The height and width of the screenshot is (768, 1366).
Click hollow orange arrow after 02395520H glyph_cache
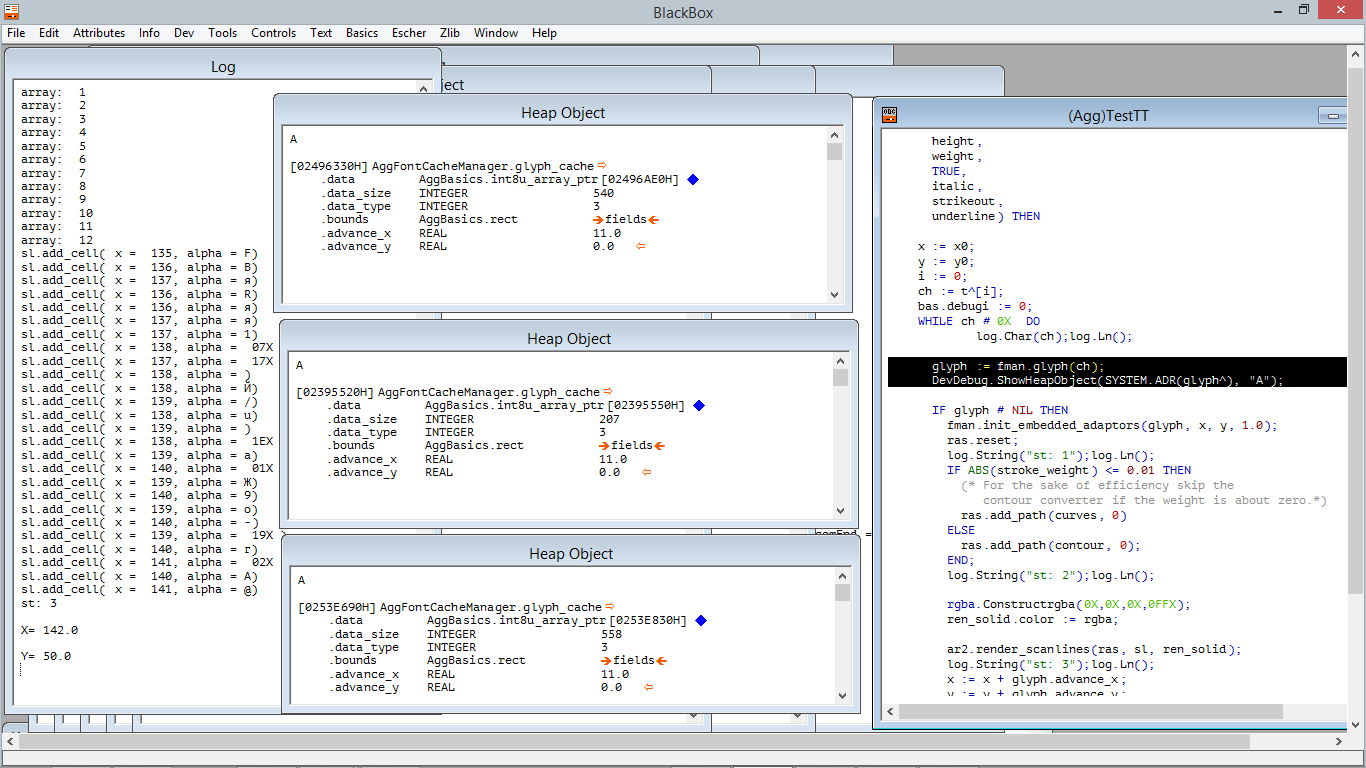(x=608, y=392)
